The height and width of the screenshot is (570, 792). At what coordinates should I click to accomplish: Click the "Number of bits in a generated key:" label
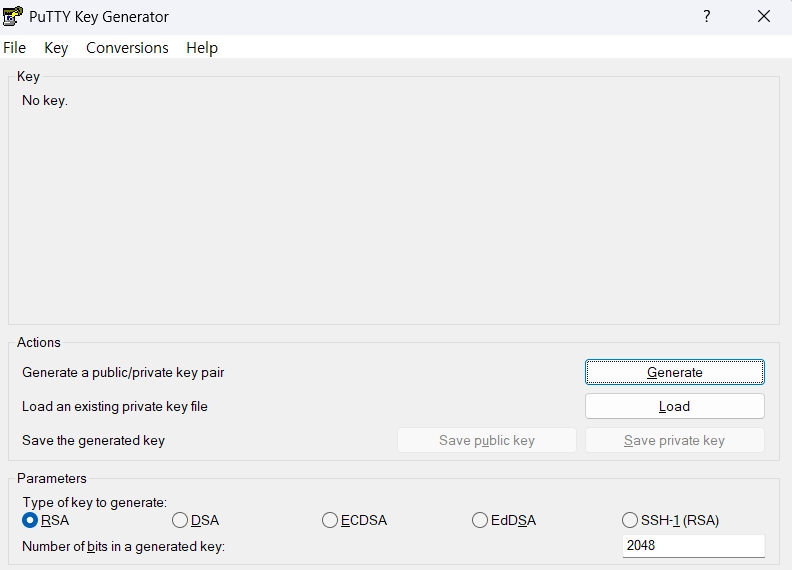coord(124,546)
